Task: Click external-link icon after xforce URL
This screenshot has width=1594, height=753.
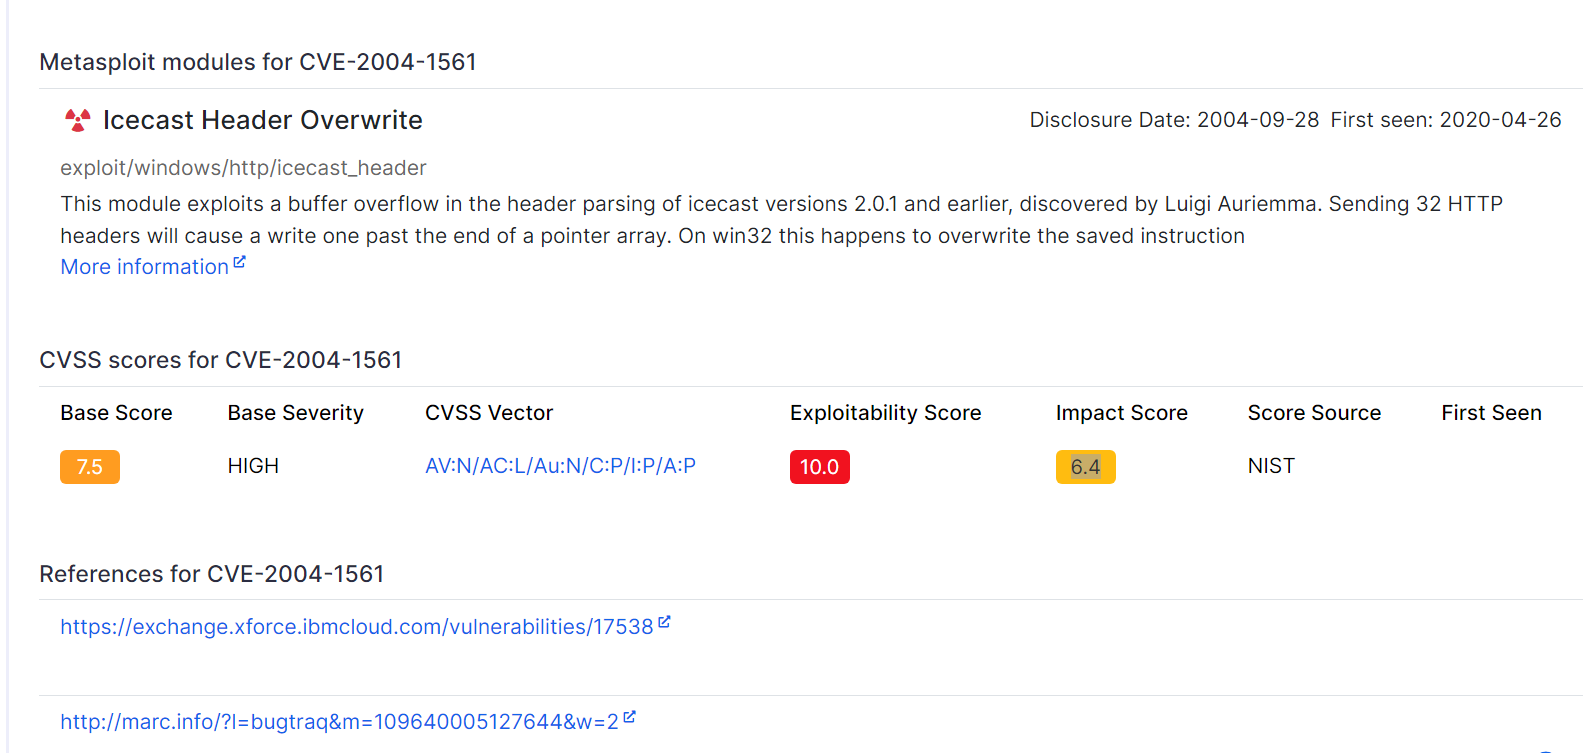Action: click(664, 622)
